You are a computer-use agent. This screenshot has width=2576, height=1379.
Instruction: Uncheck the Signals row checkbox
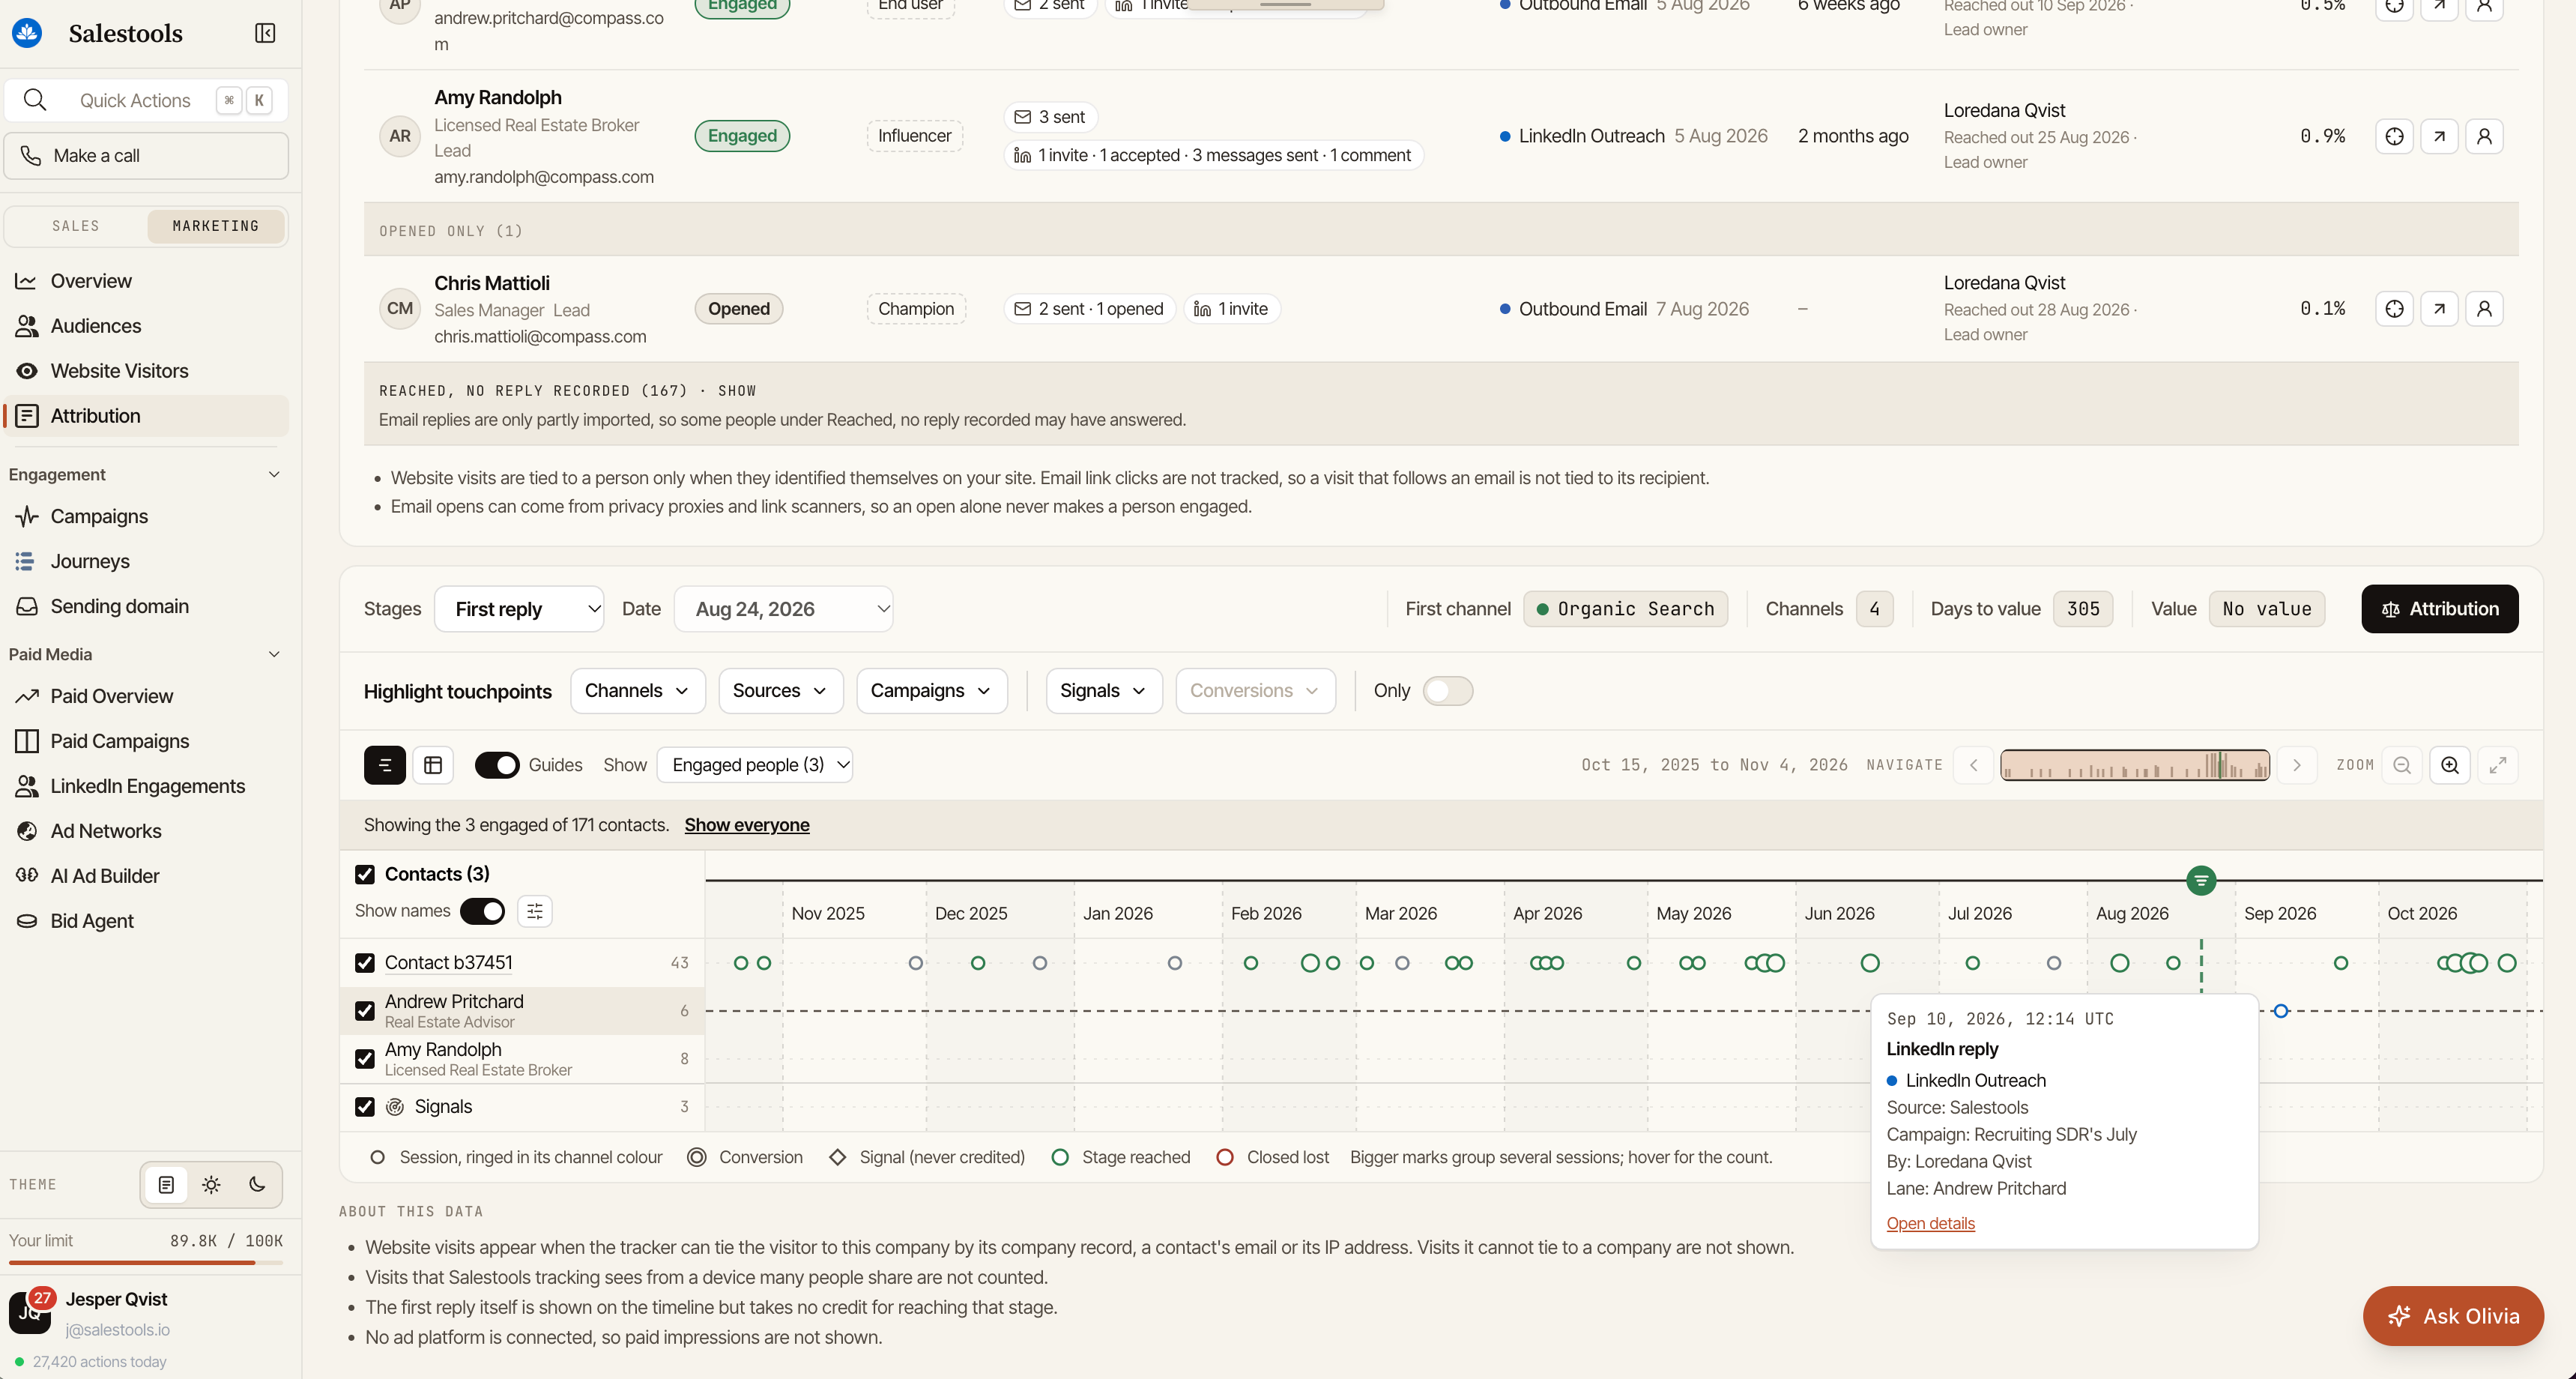coord(365,1107)
